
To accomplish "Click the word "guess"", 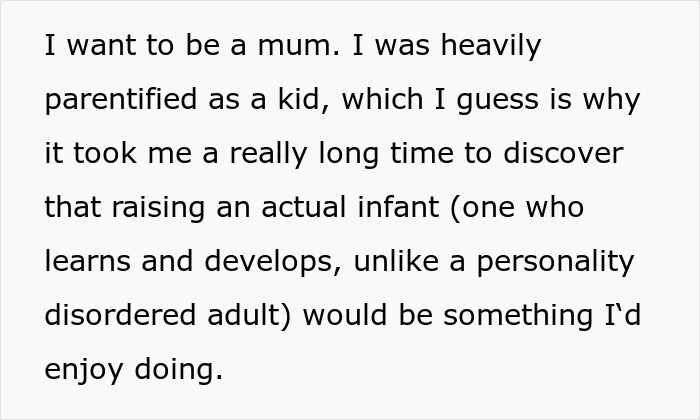I will click(497, 100).
